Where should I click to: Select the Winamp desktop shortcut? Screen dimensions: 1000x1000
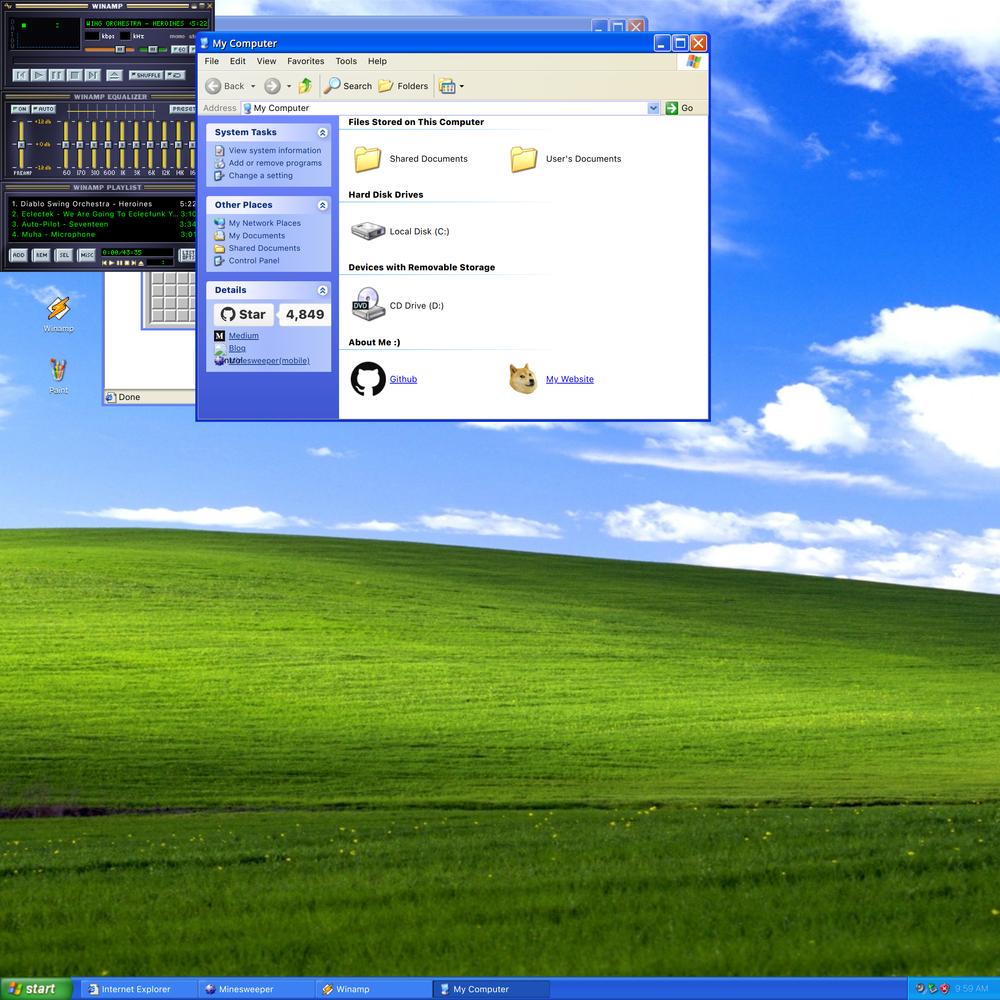click(x=59, y=314)
